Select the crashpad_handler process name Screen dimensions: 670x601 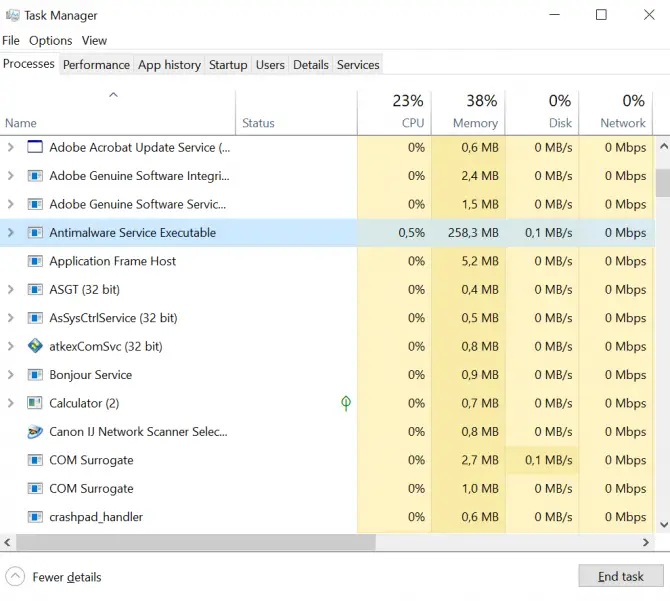pyautogui.click(x=96, y=517)
